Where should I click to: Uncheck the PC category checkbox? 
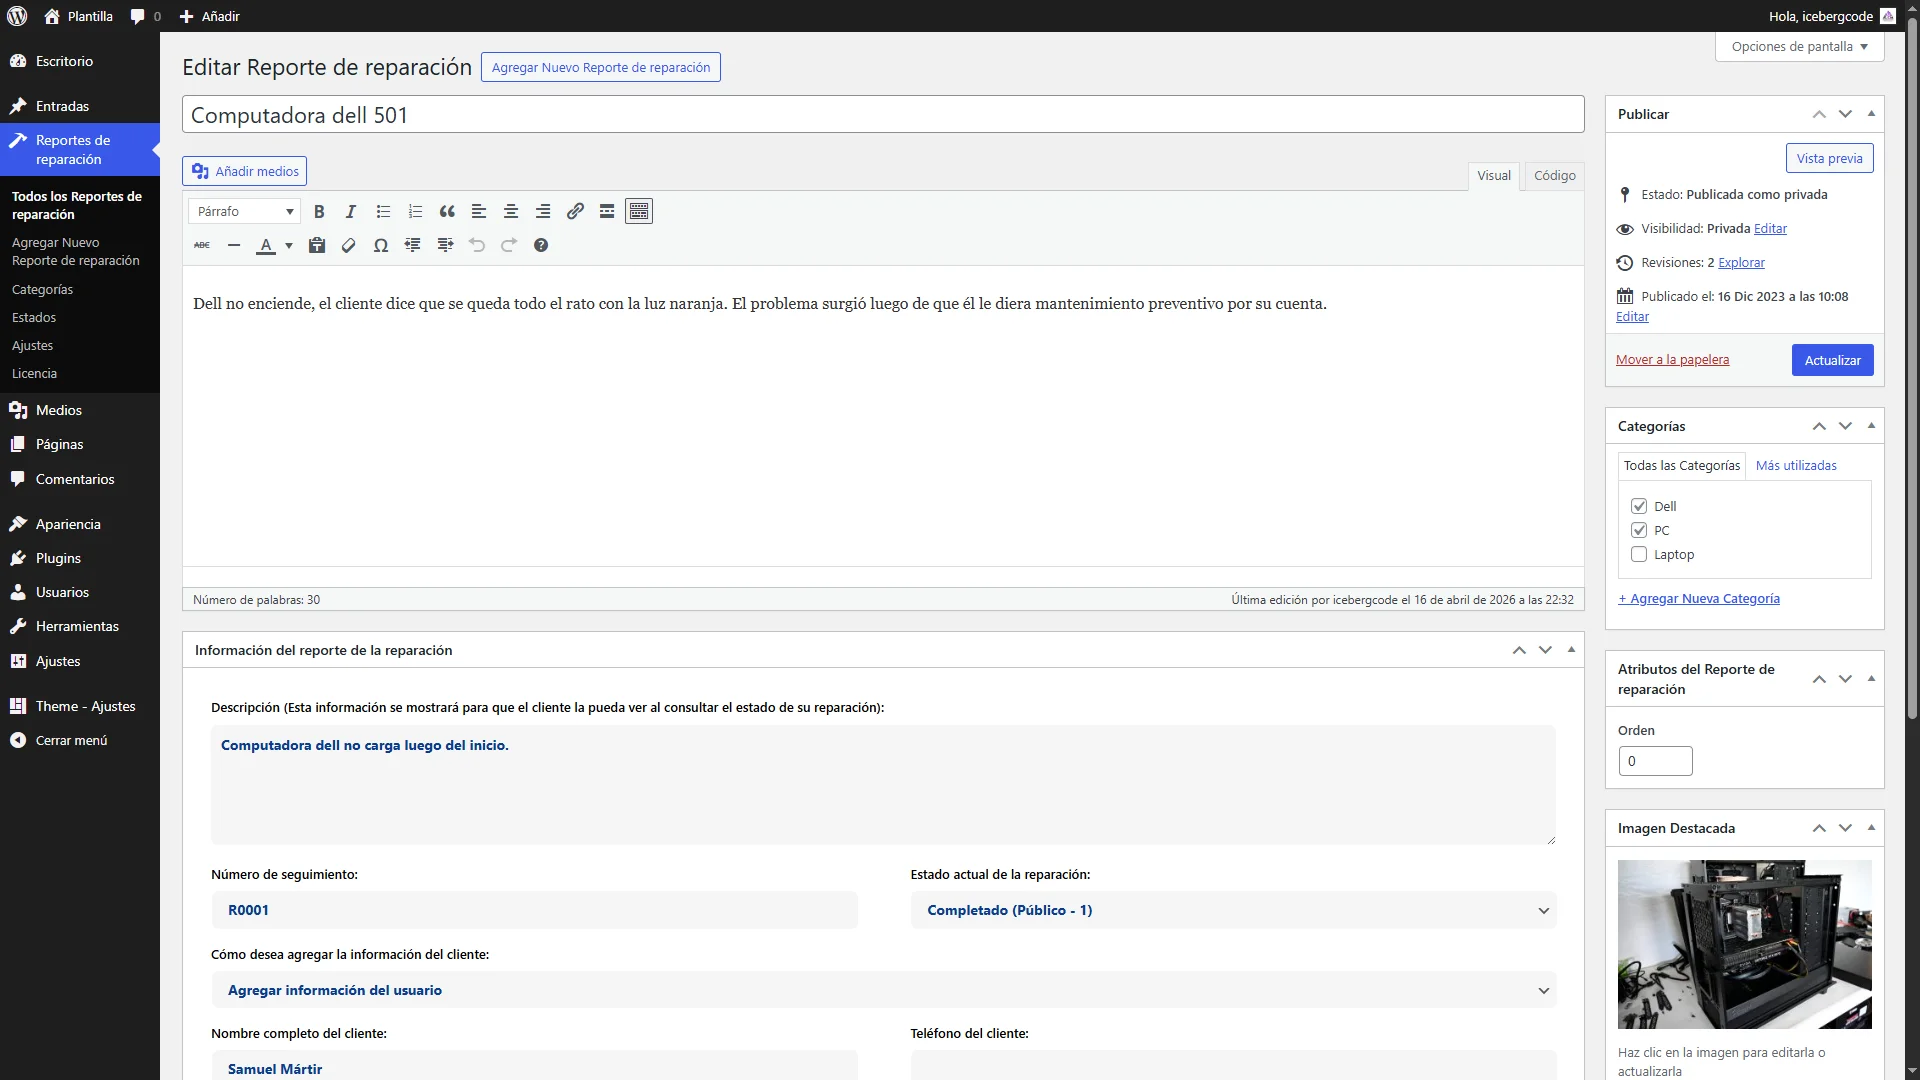coord(1639,530)
